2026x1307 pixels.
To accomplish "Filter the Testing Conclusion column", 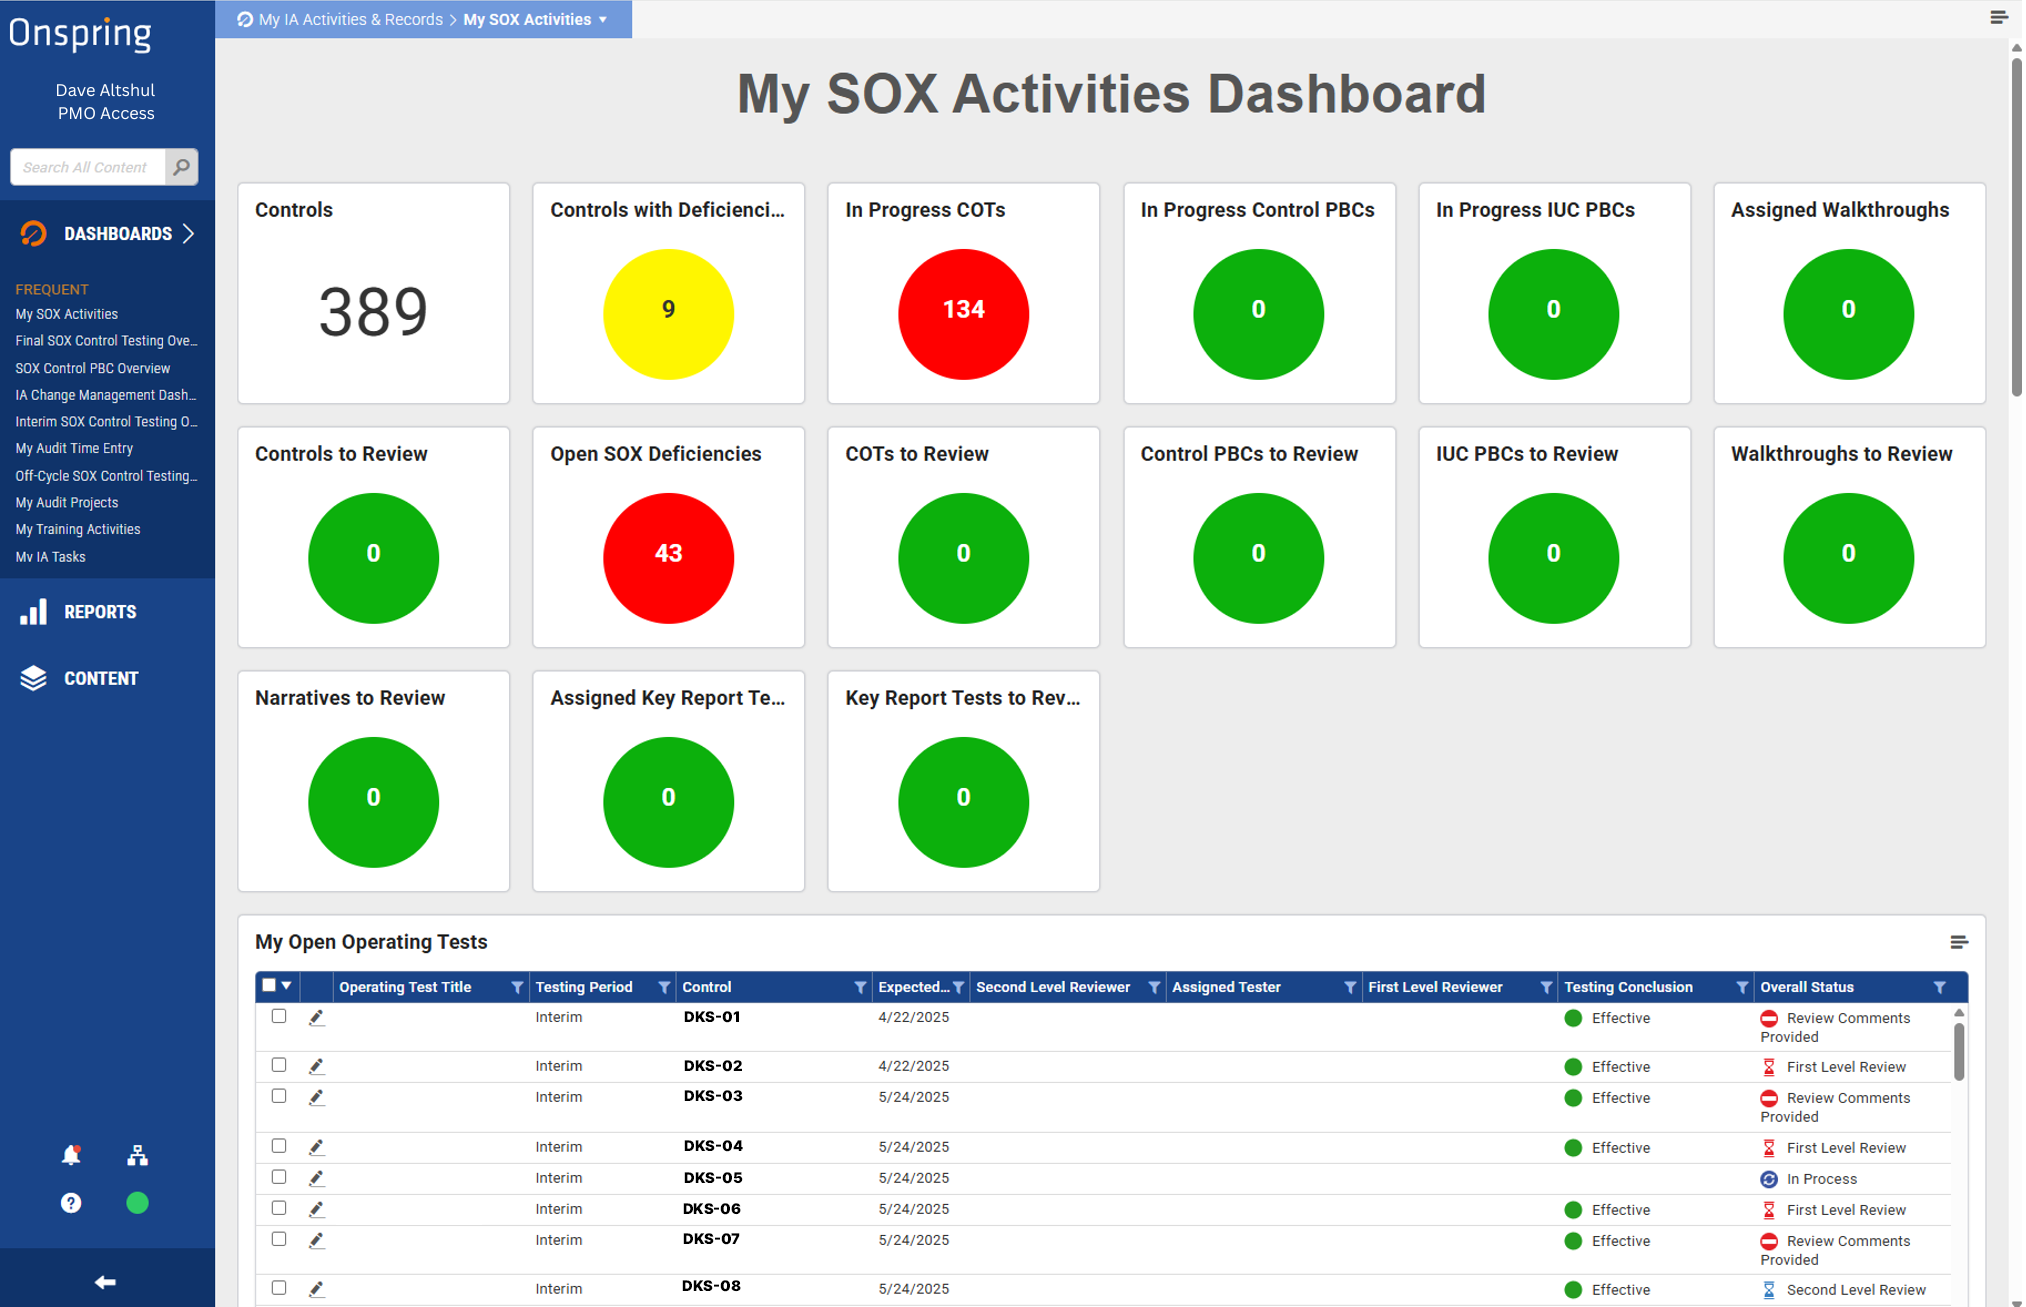I will click(x=1741, y=987).
